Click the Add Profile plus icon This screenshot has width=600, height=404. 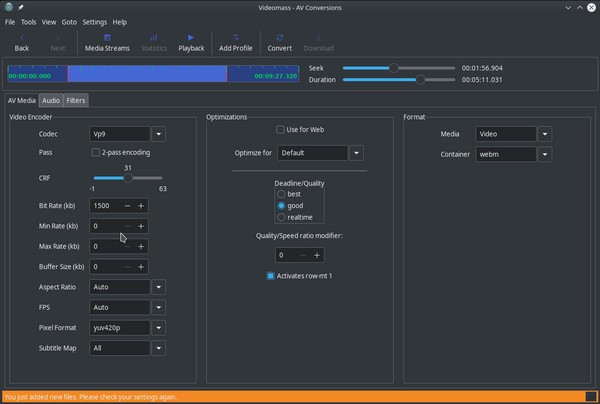pos(236,37)
